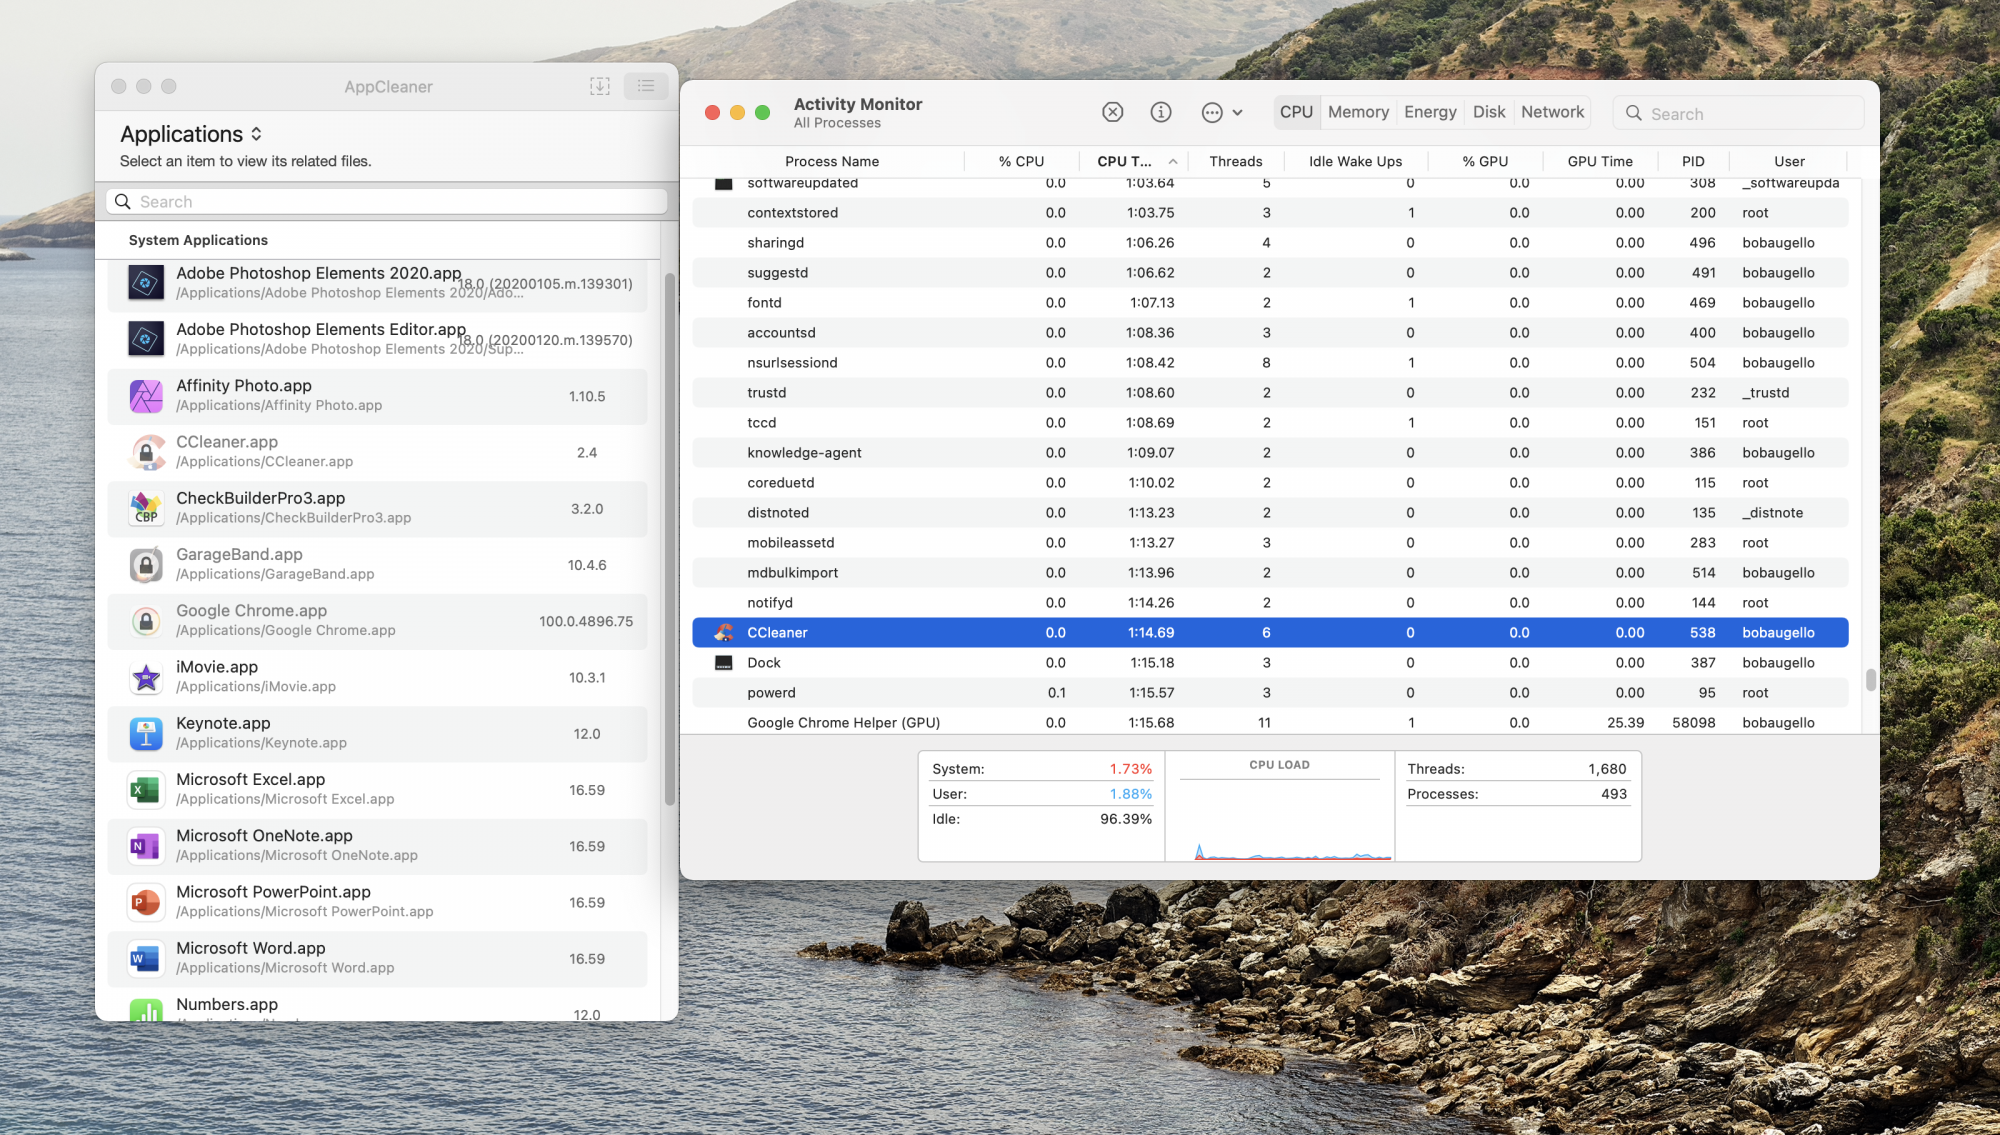Select the knowledge-agent process row

1270,453
